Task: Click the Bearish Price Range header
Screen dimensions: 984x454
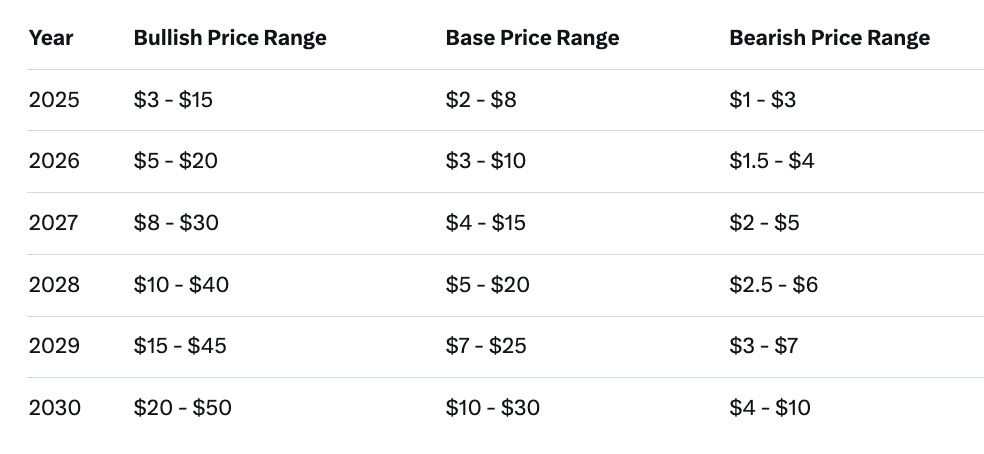Action: coord(829,38)
